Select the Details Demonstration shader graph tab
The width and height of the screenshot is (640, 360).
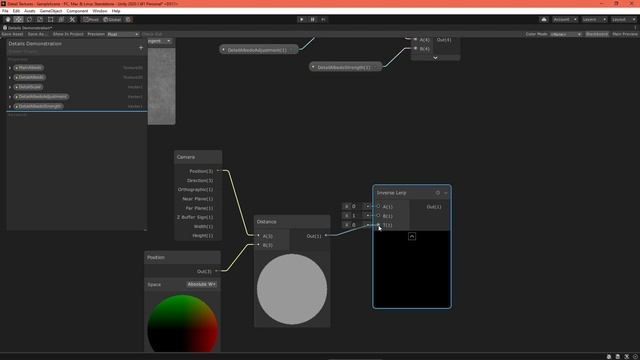28,28
